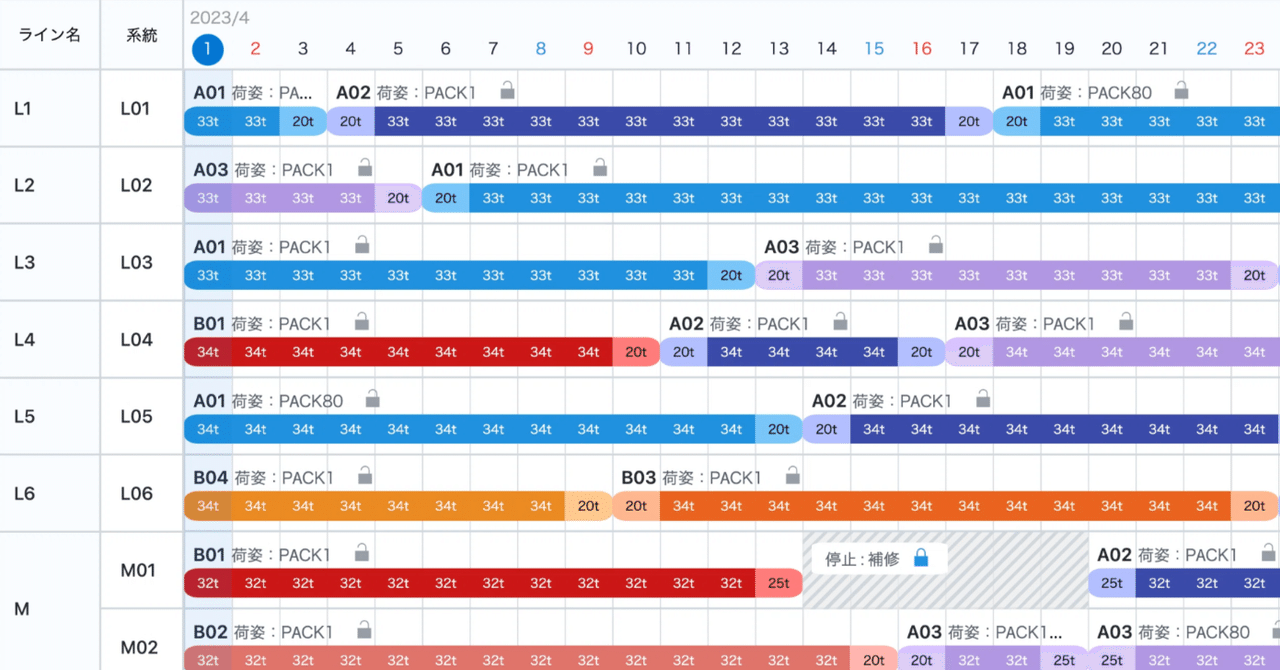
Task: Toggle lock for A02 PACK1 in M01
Action: click(1269, 553)
